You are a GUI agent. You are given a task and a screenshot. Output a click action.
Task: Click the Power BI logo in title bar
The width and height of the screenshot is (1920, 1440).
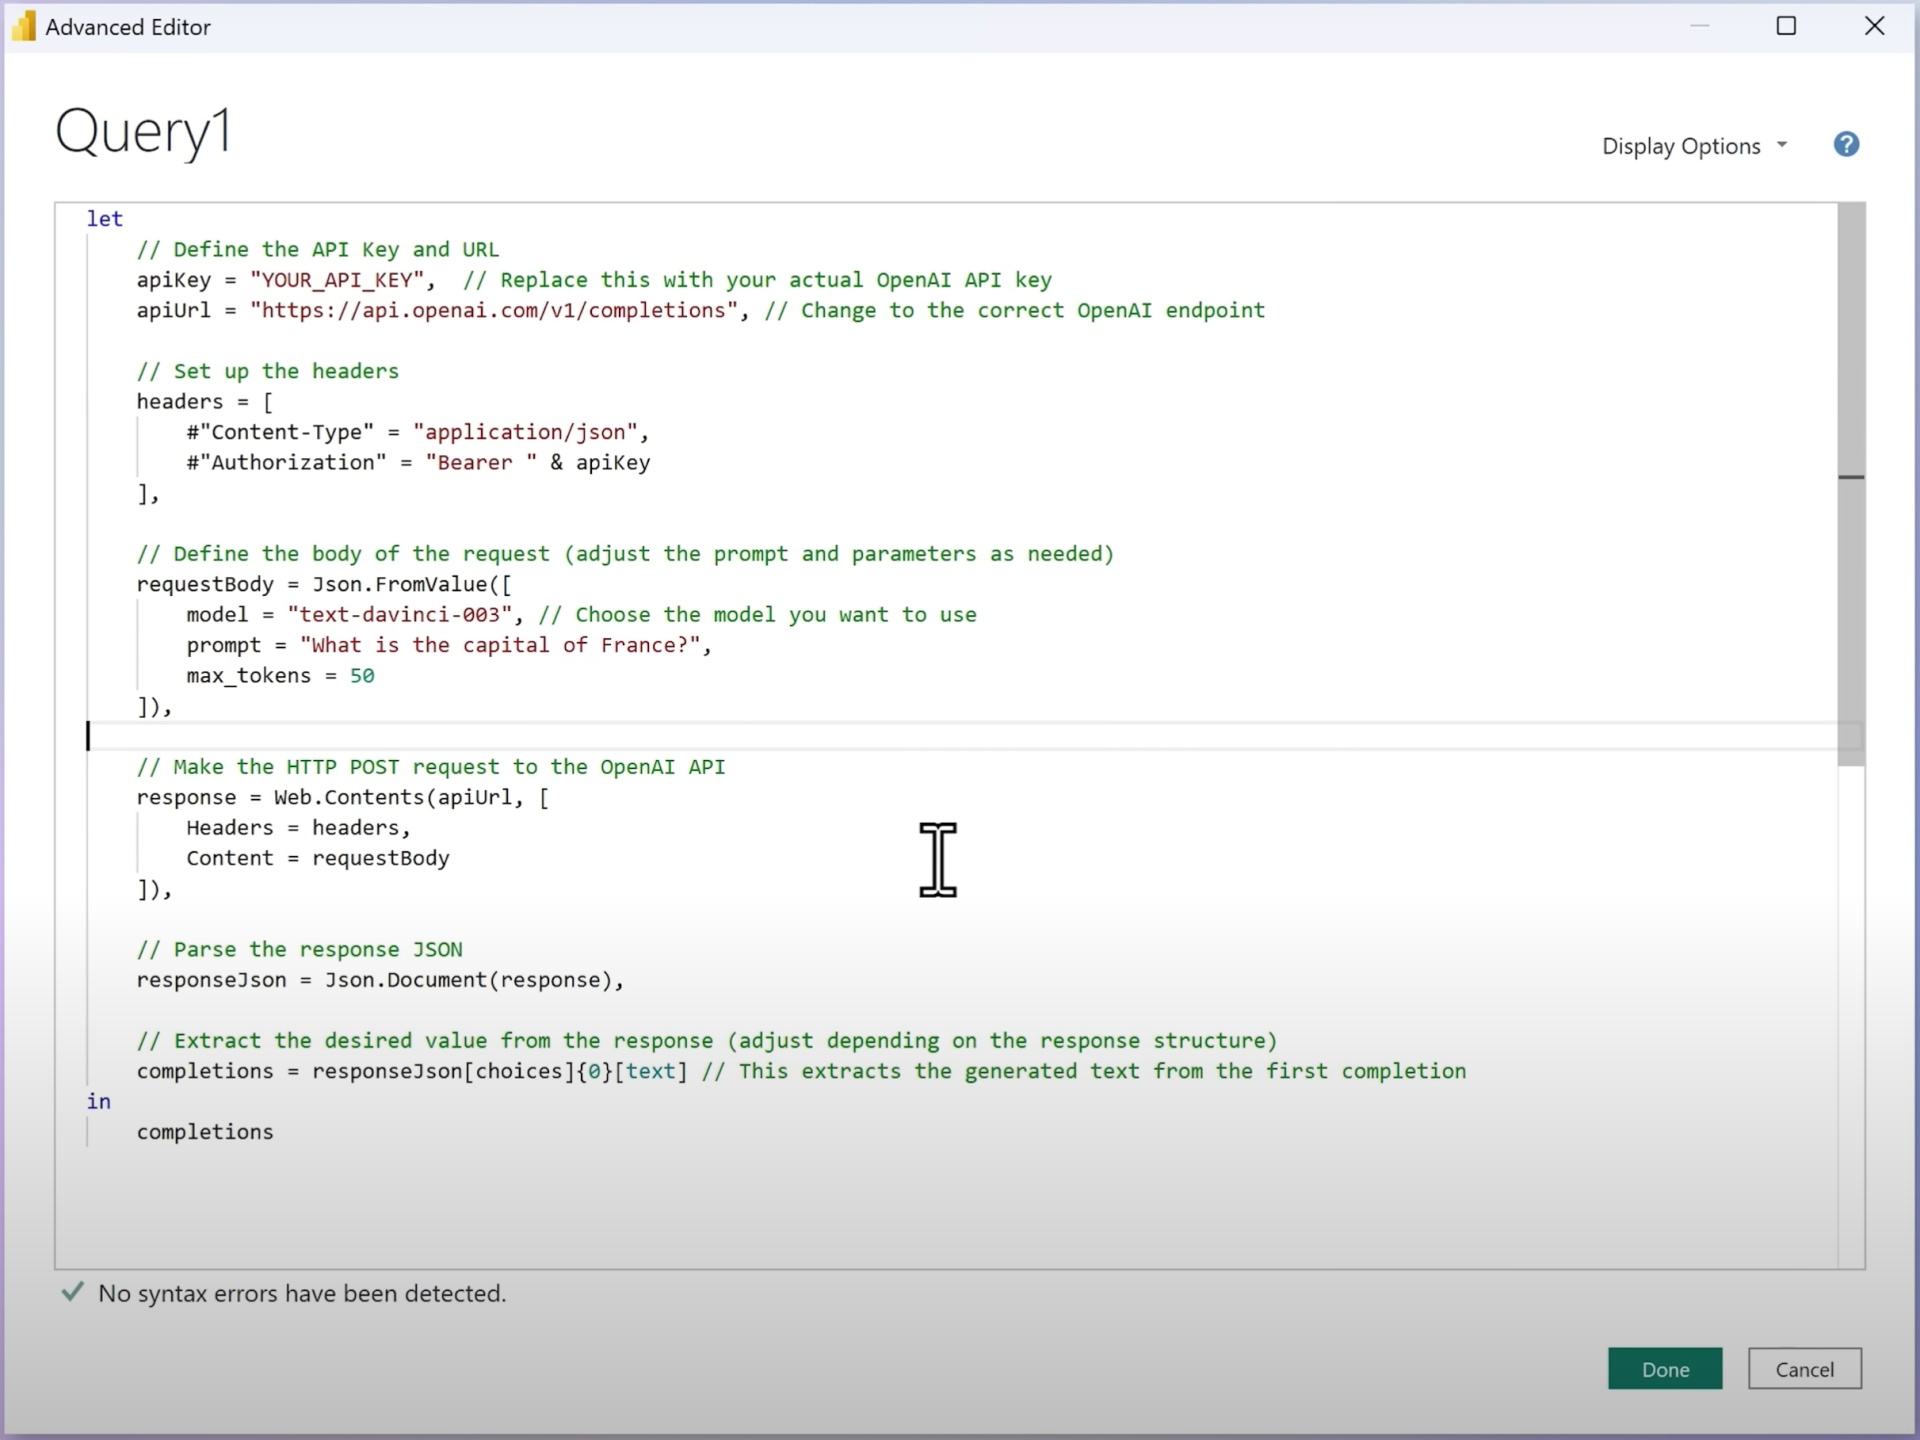pyautogui.click(x=23, y=27)
